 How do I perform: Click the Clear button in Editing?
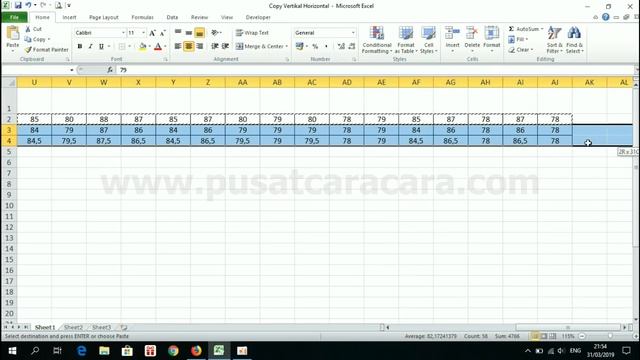(520, 50)
